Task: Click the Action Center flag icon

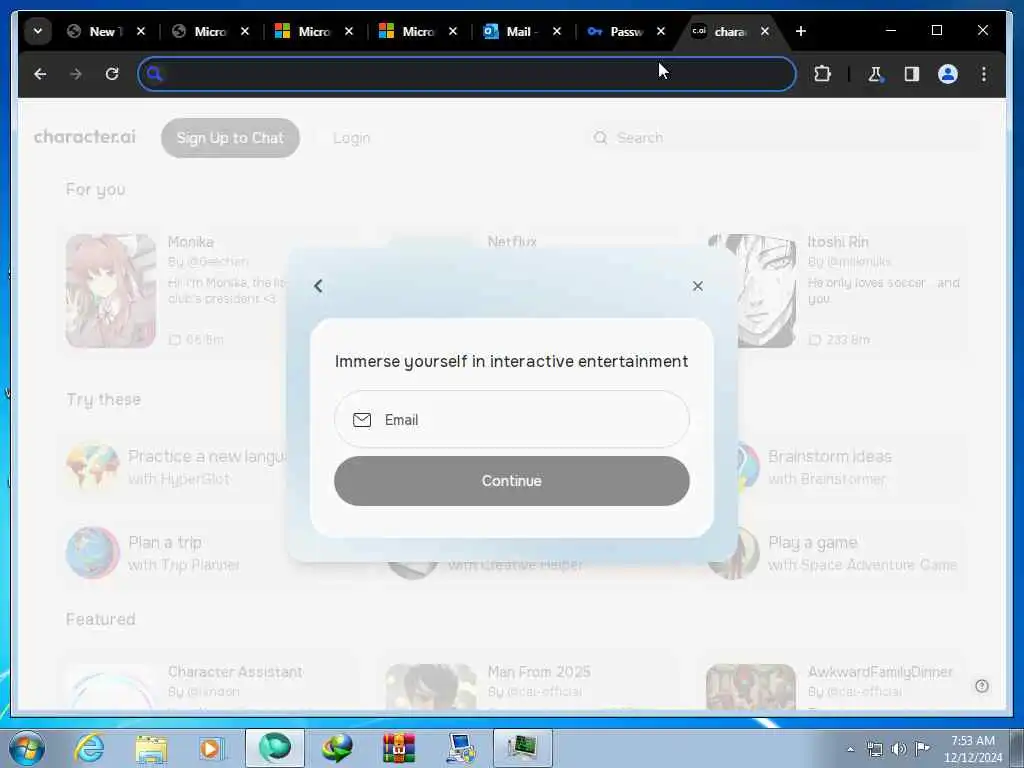Action: (x=922, y=748)
